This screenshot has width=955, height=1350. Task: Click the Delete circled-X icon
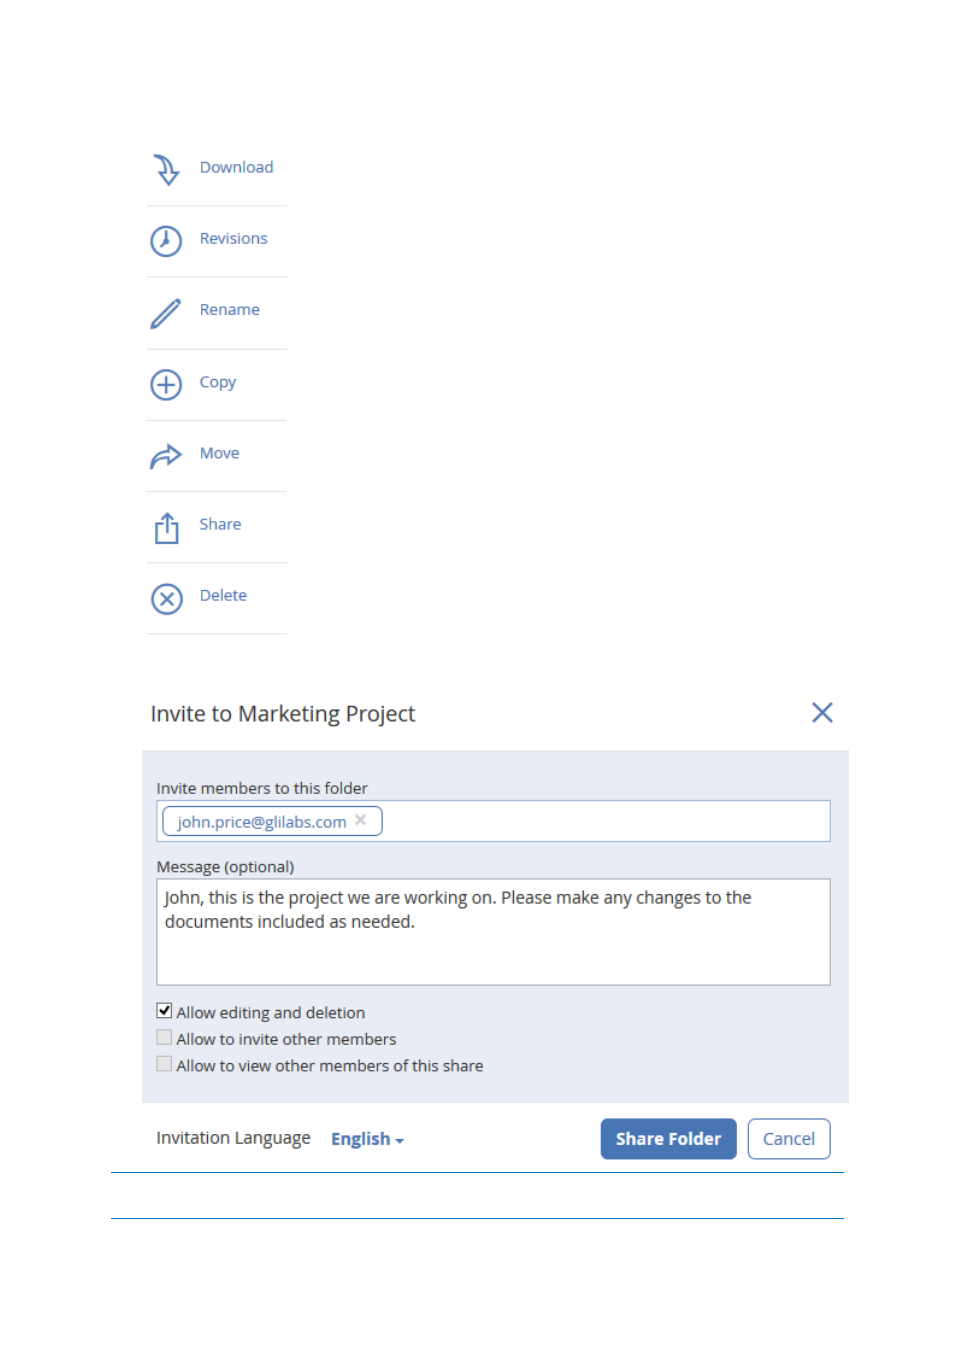[167, 599]
